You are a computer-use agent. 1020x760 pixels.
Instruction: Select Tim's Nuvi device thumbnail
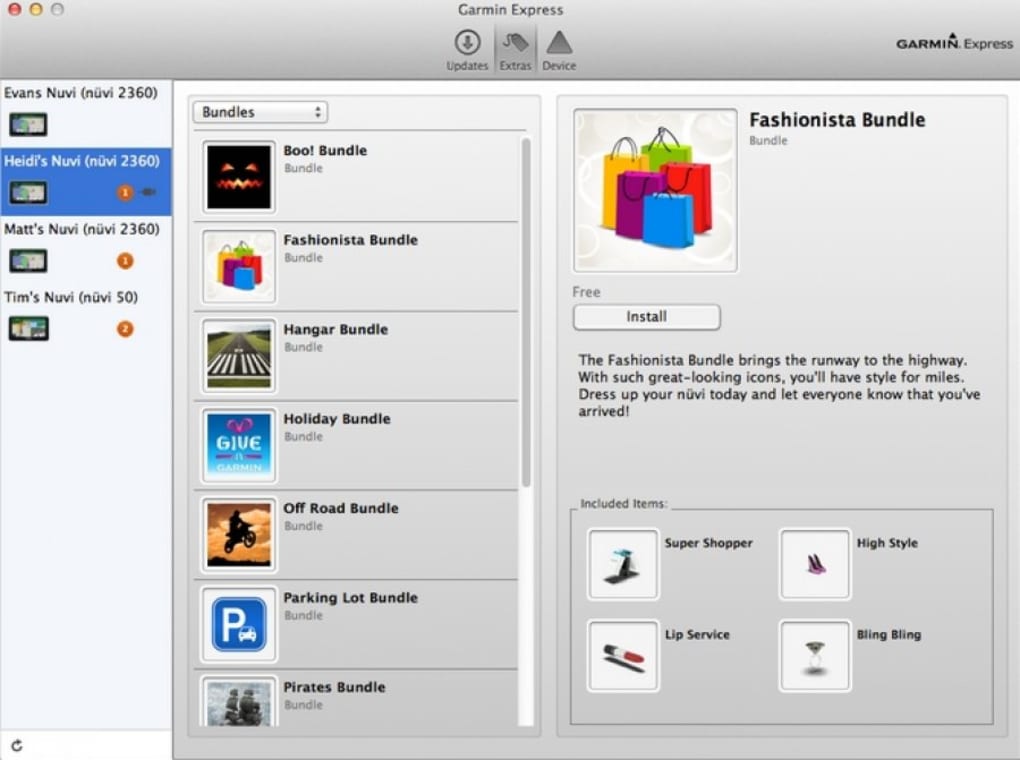tap(28, 329)
